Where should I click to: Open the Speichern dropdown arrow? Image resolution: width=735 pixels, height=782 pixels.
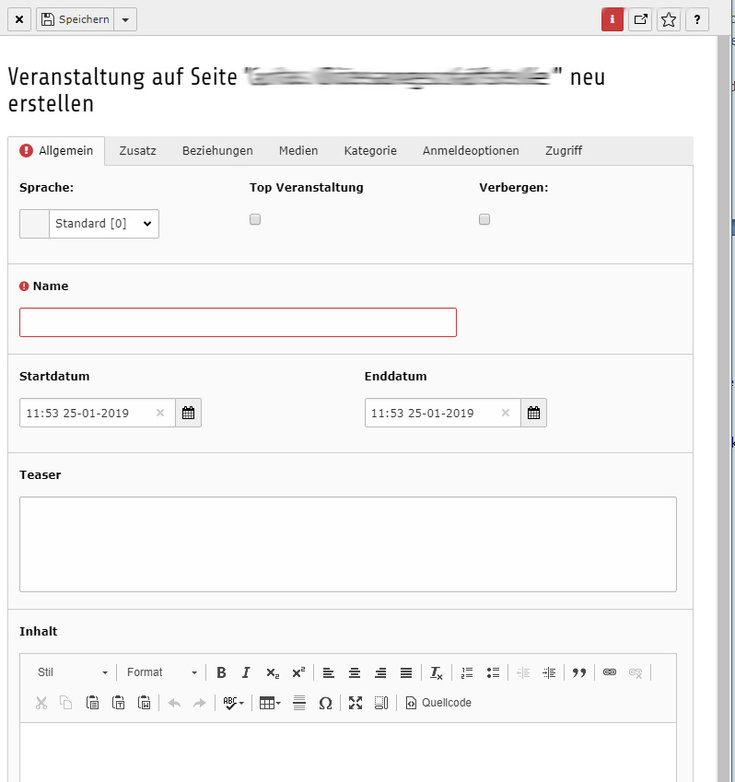coord(125,19)
